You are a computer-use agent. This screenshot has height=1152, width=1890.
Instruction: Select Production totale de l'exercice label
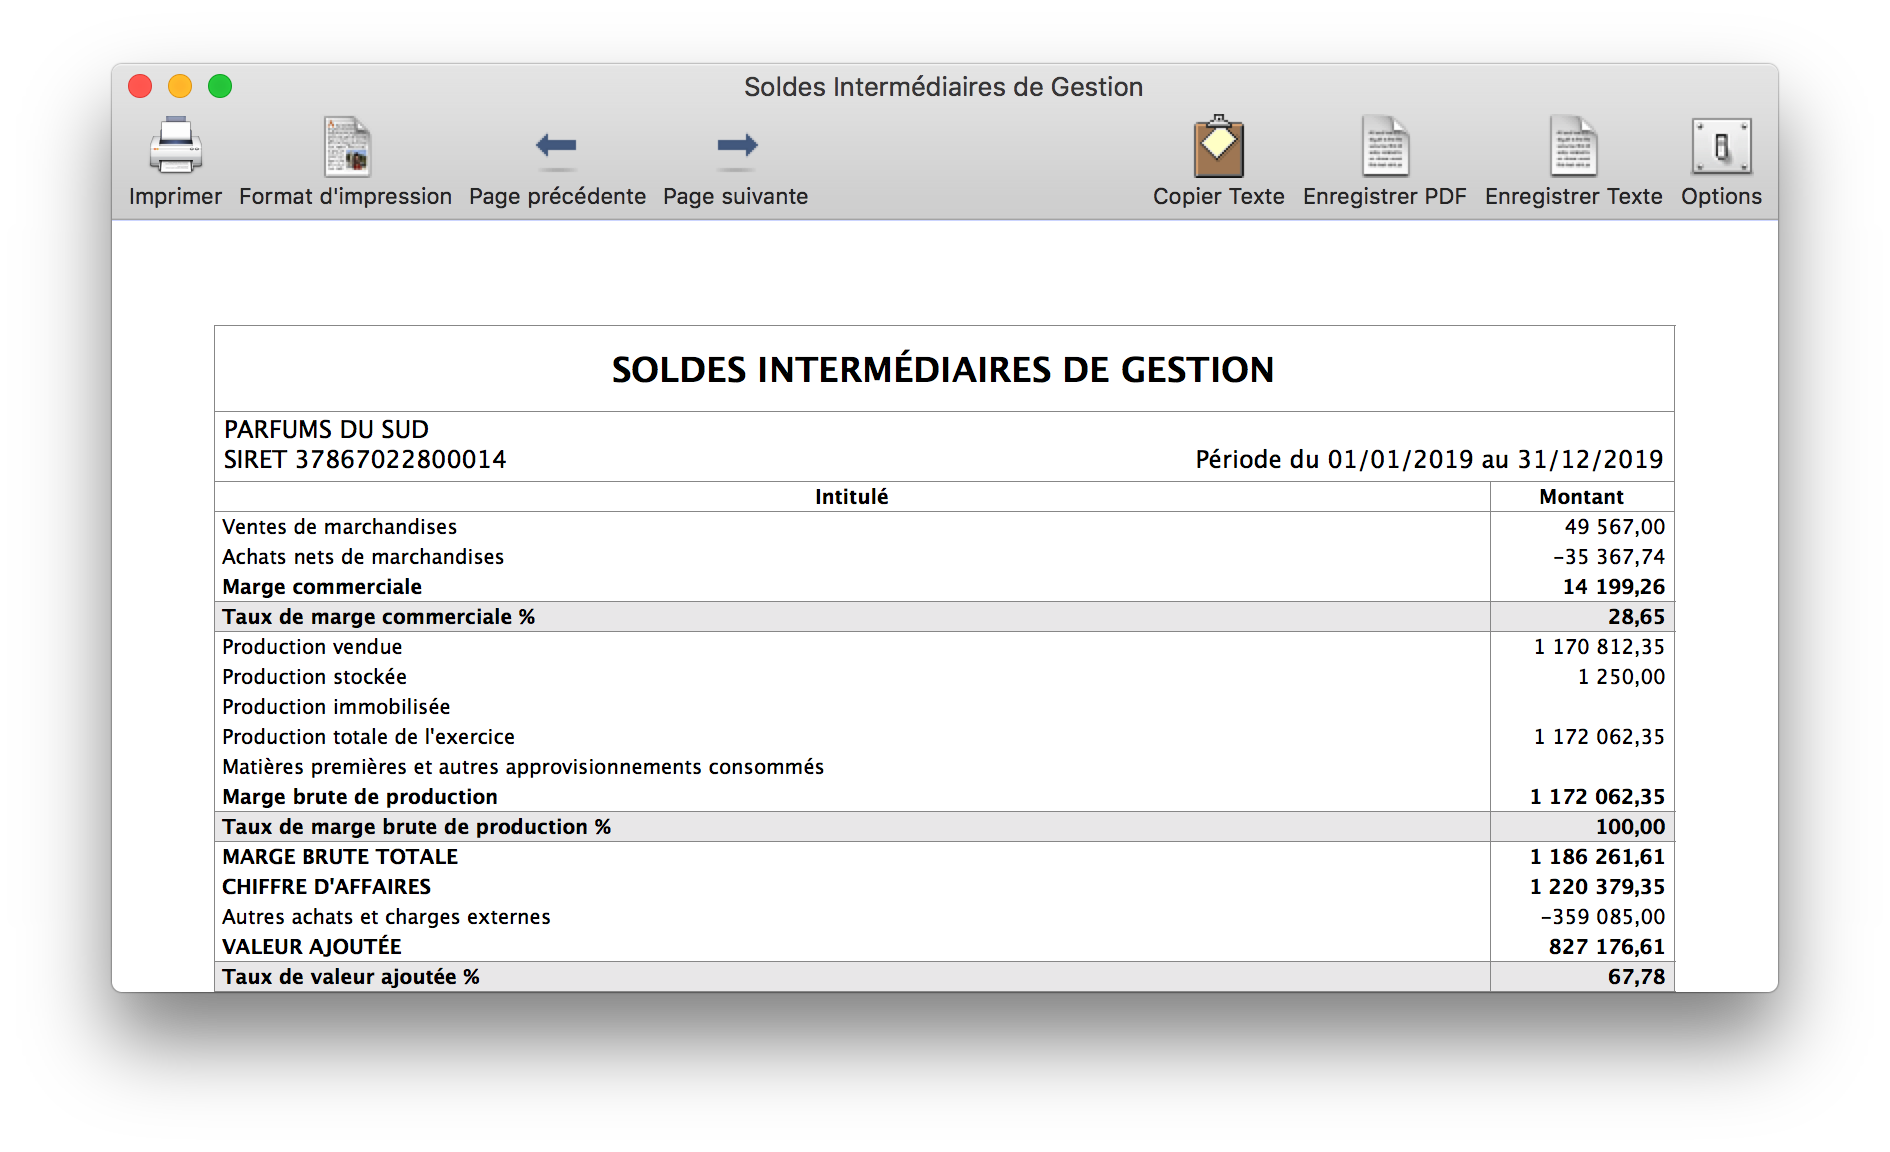point(368,737)
